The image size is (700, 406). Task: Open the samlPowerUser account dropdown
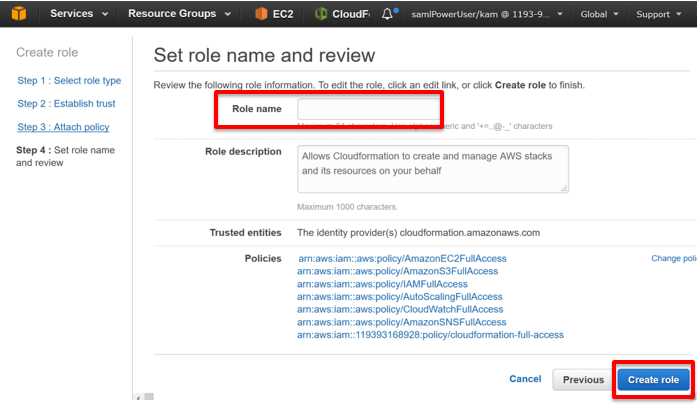(x=487, y=14)
